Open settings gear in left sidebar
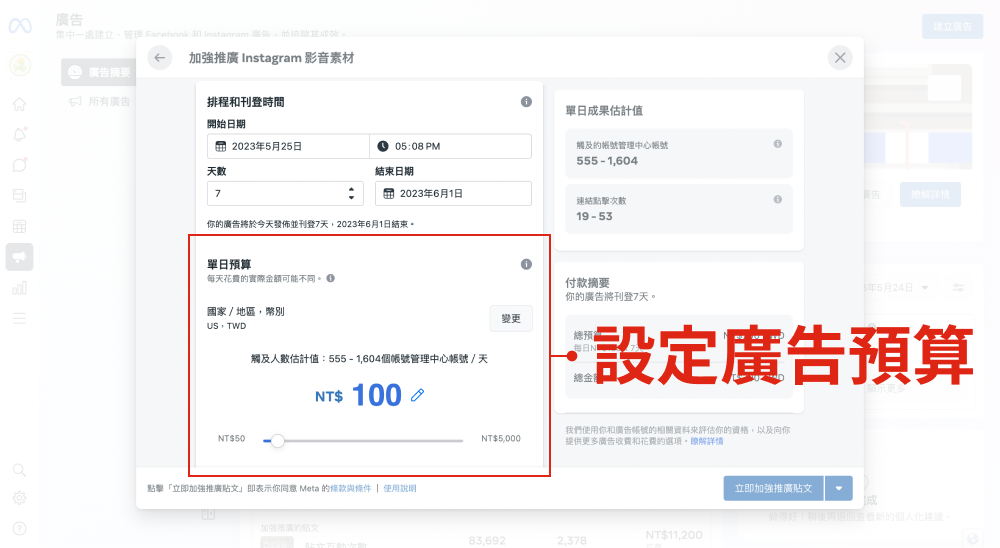 (20, 498)
